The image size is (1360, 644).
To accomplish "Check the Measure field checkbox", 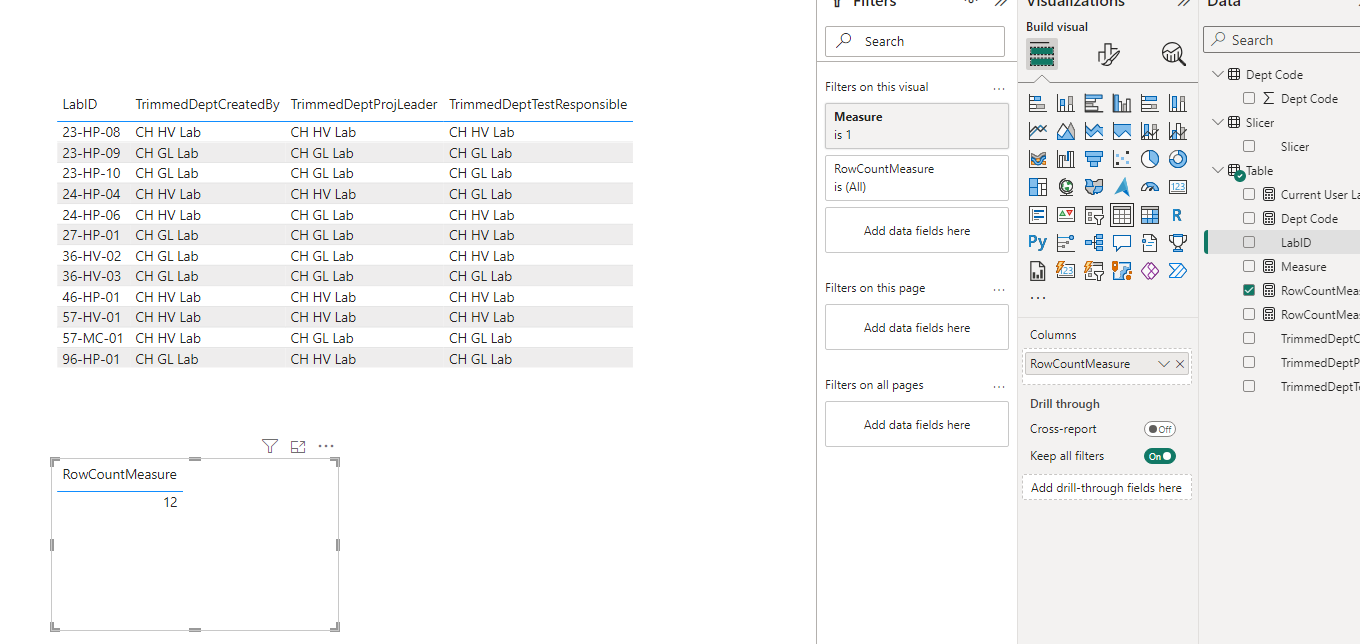I will point(1249,266).
